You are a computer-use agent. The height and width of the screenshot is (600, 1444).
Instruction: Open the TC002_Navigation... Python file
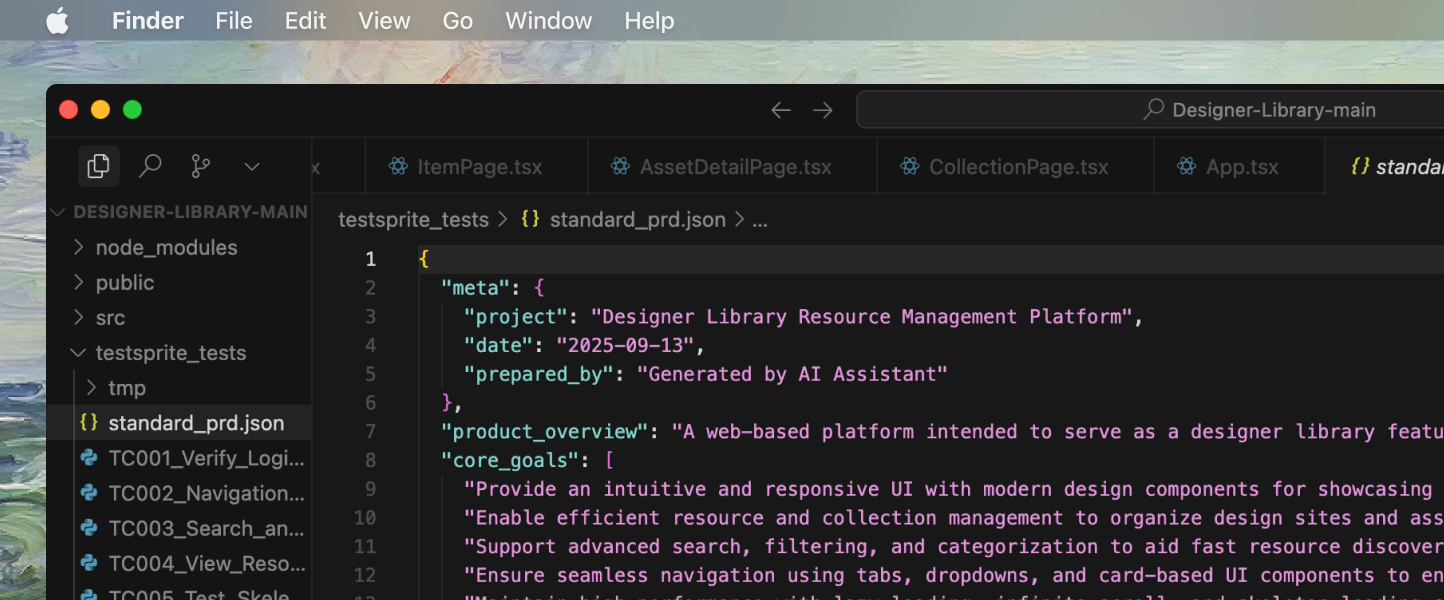pyautogui.click(x=179, y=493)
